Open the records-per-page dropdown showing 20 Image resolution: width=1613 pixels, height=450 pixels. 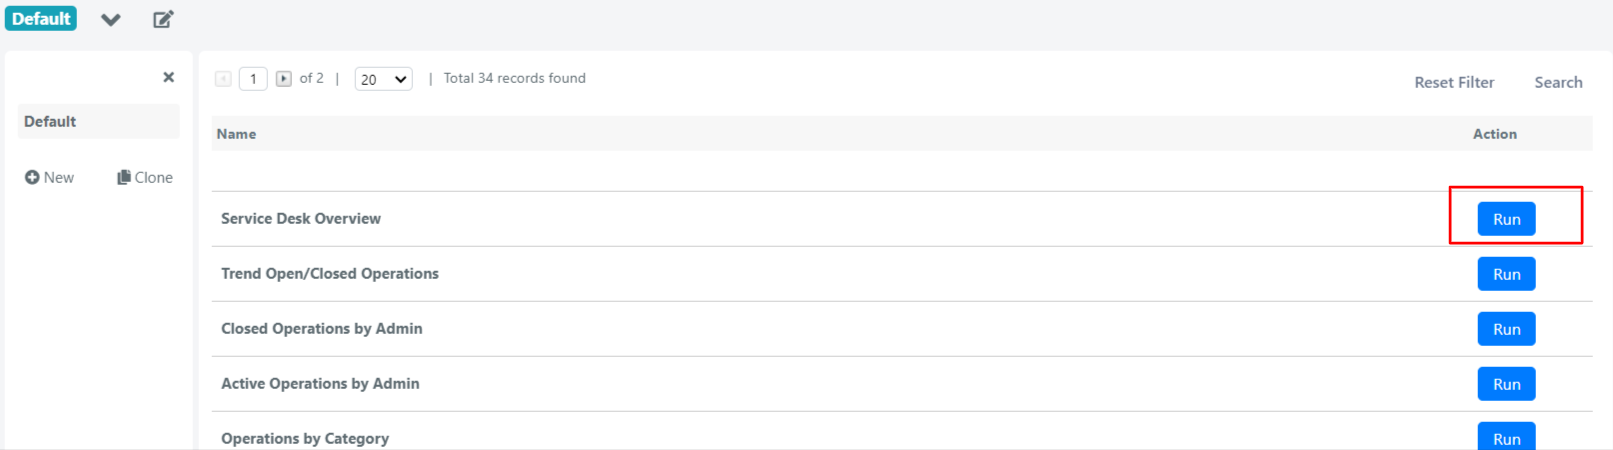384,79
